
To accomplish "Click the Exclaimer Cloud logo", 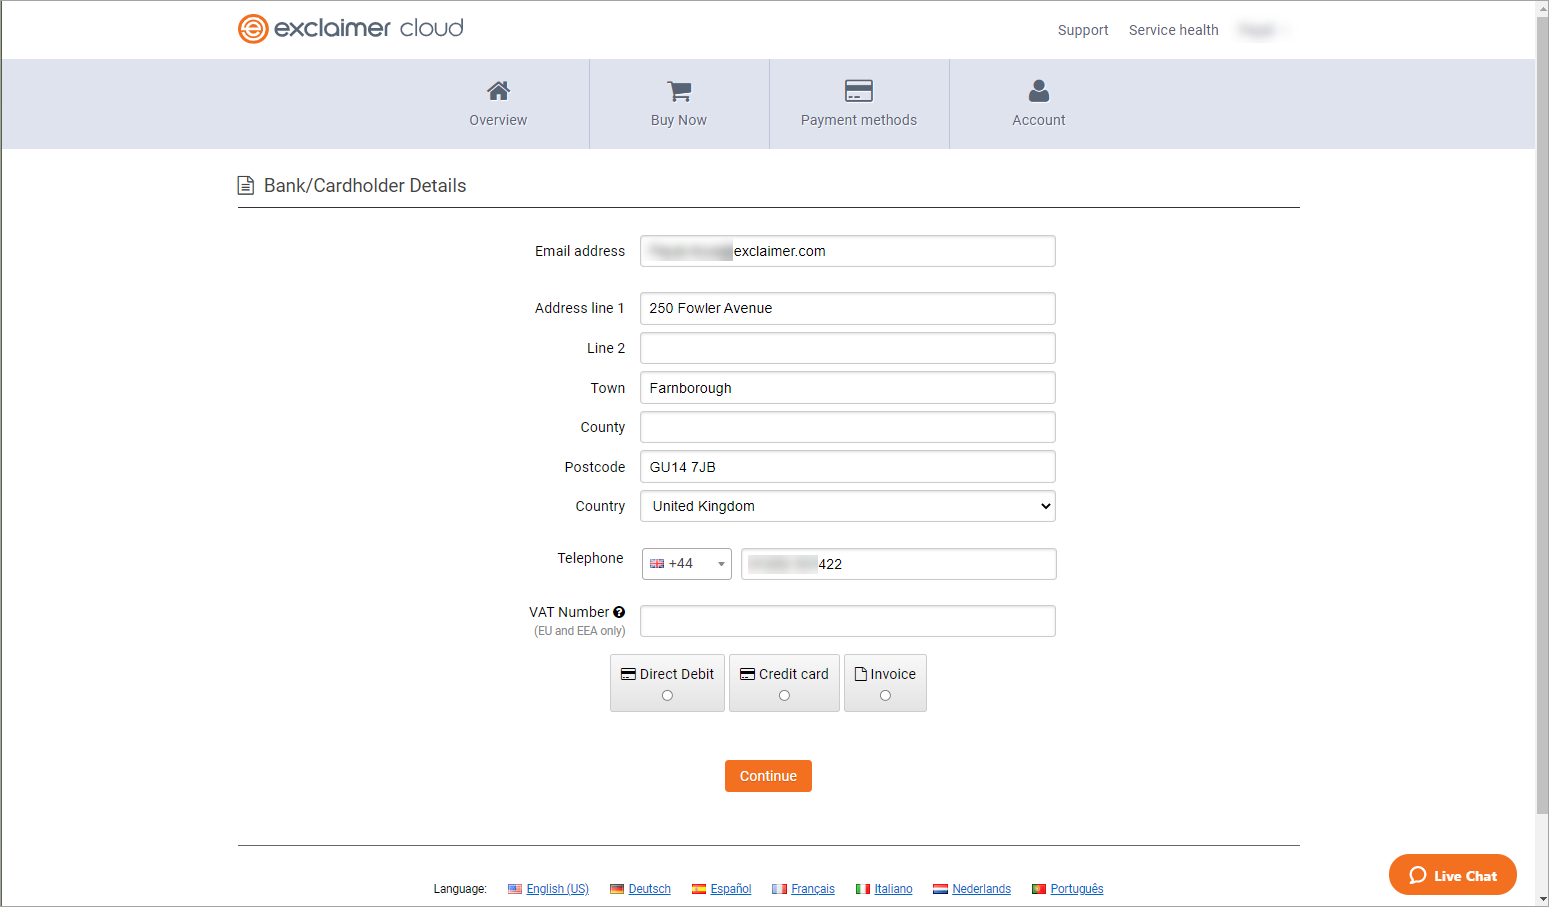I will pyautogui.click(x=350, y=29).
